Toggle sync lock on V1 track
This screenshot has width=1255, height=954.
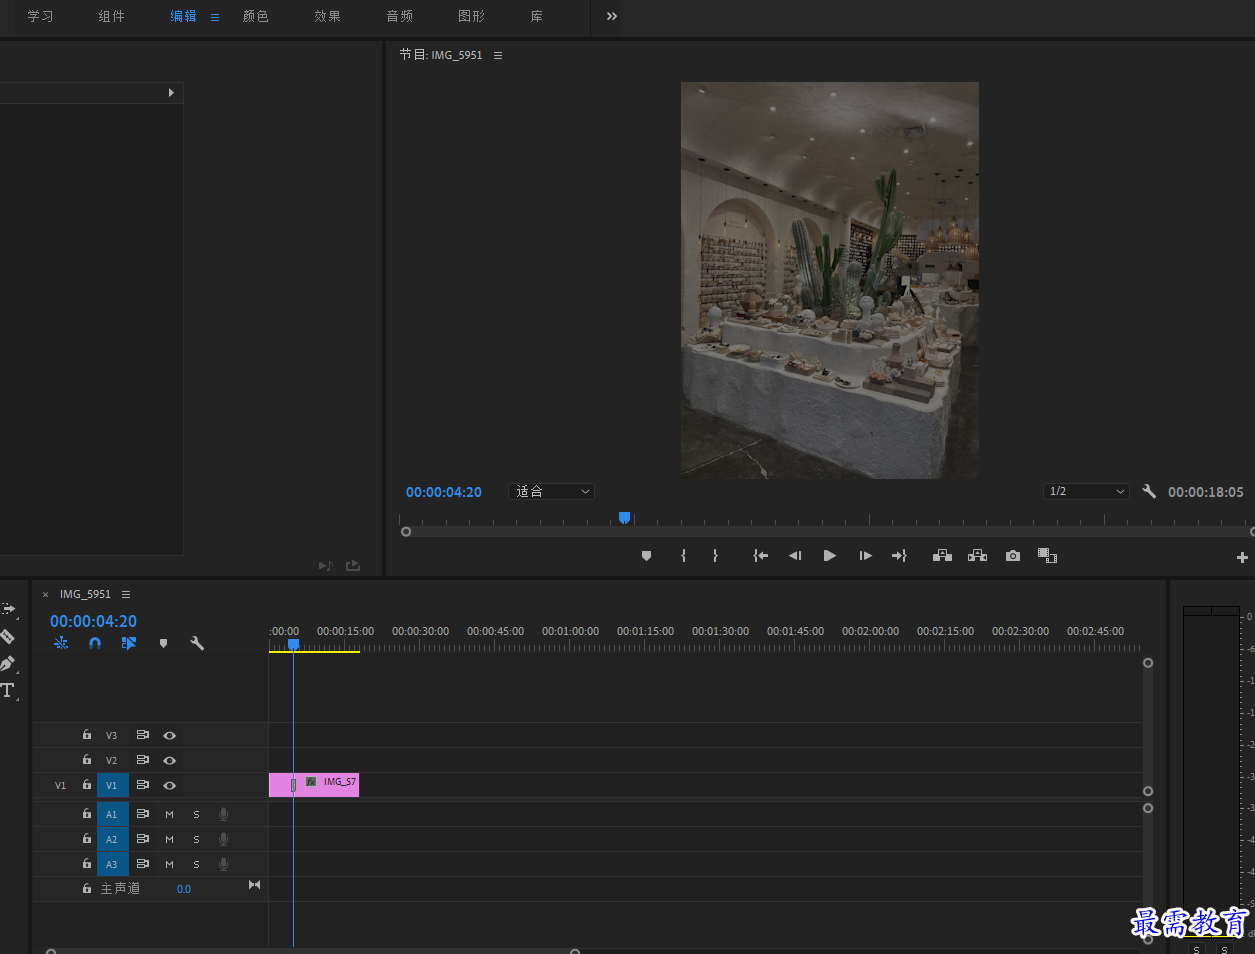pos(143,785)
